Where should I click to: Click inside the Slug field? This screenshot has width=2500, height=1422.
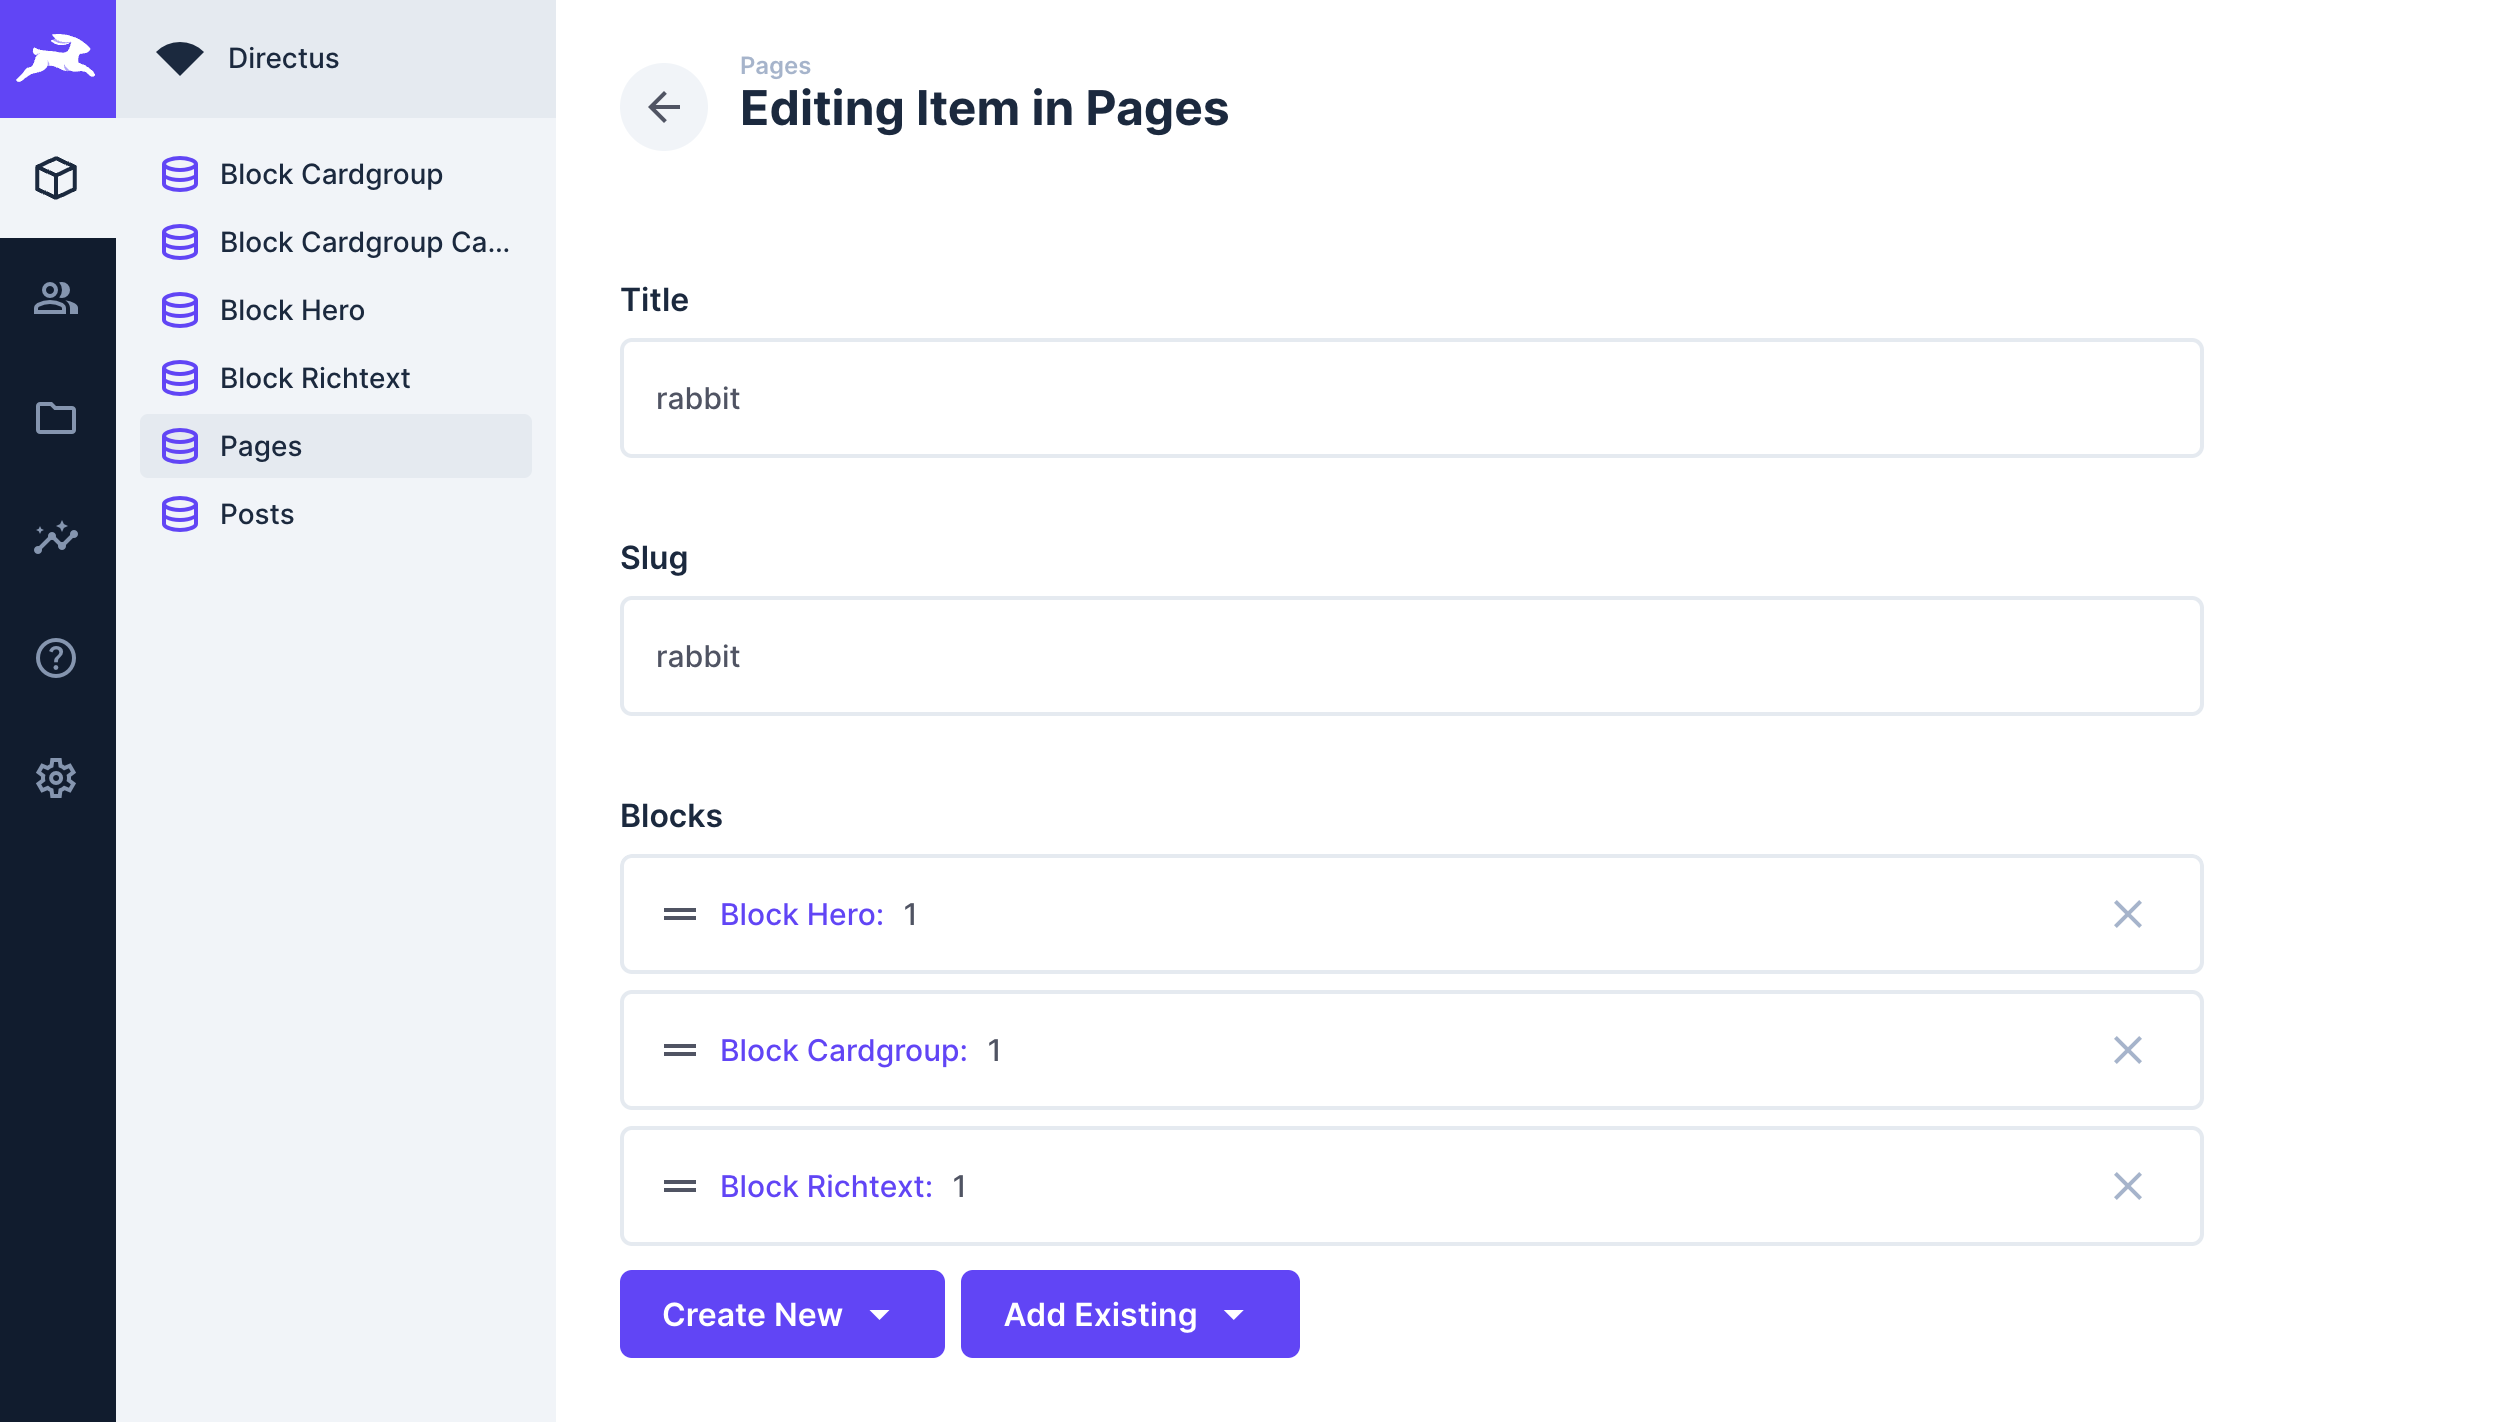point(1410,656)
